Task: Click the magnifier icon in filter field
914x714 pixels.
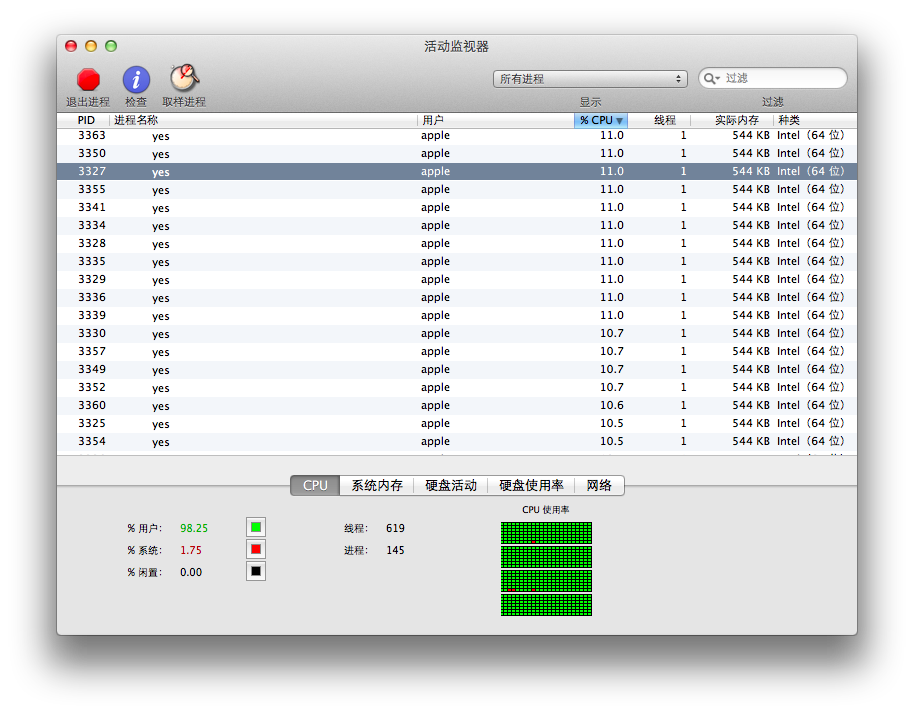Action: (711, 78)
